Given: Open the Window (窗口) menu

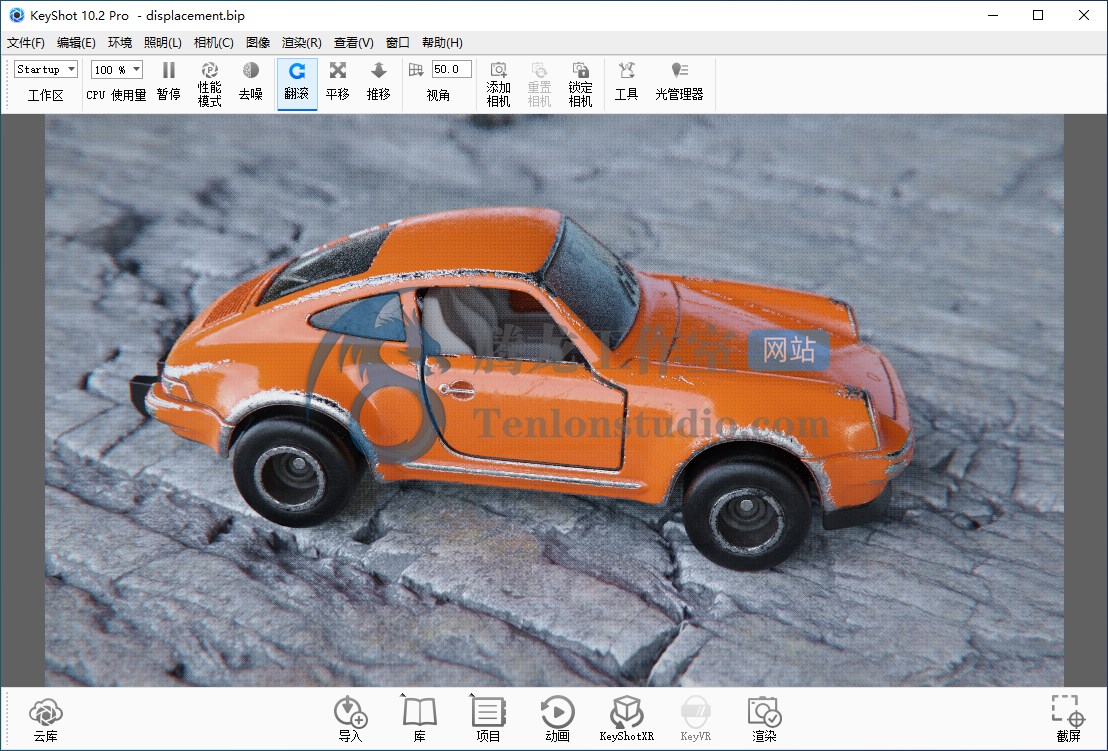Looking at the screenshot, I should point(398,42).
